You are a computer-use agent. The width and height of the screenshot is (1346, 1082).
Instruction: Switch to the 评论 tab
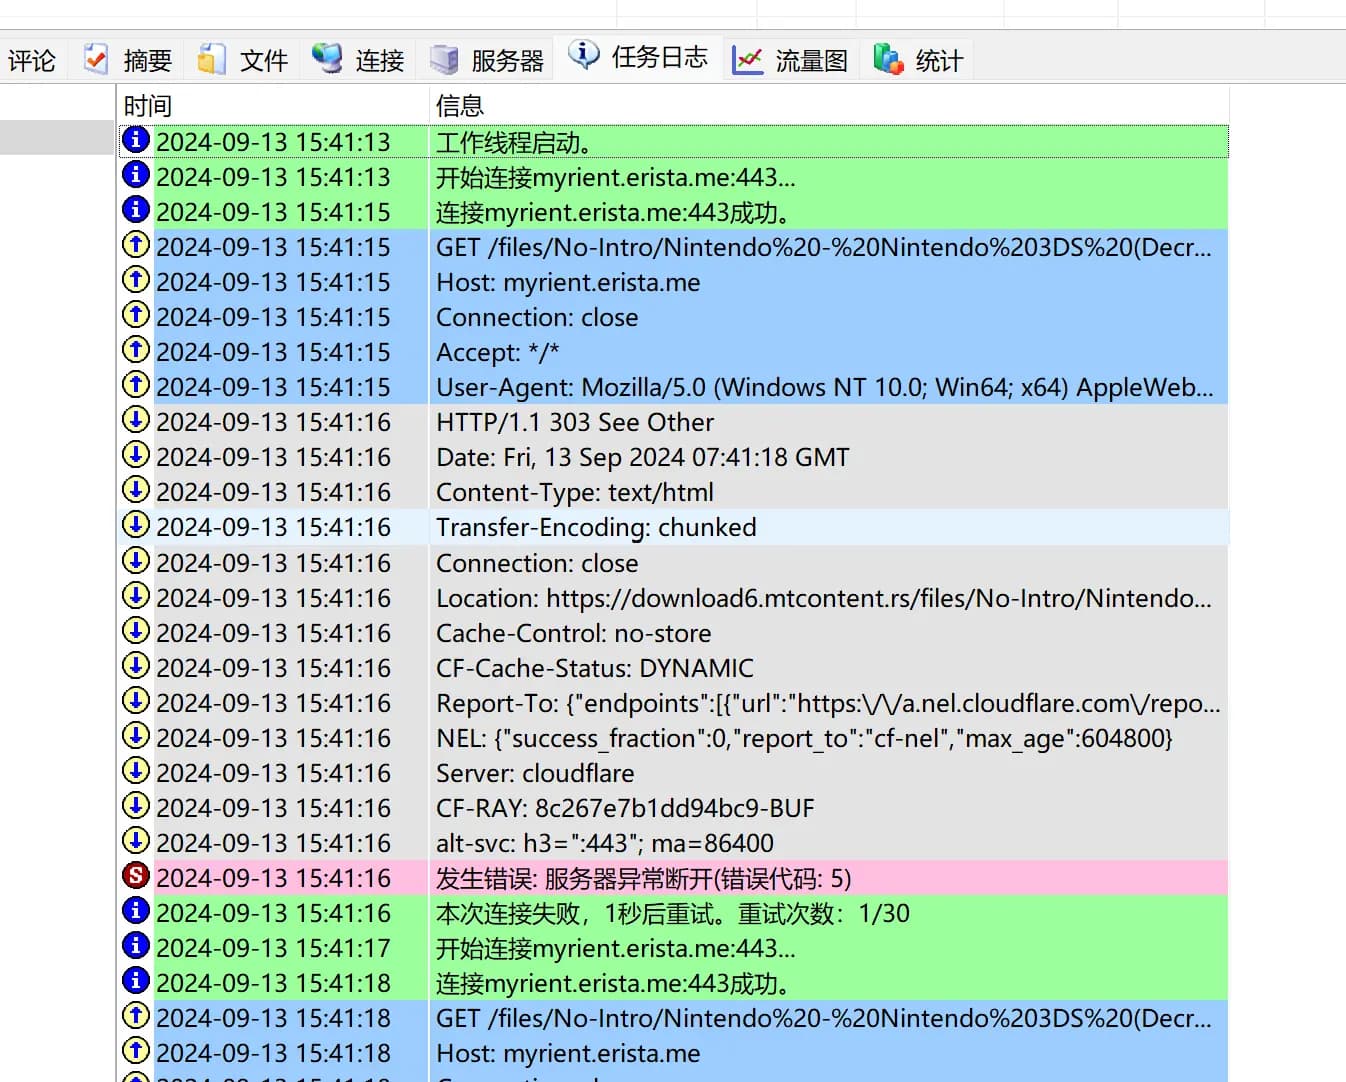pos(32,61)
